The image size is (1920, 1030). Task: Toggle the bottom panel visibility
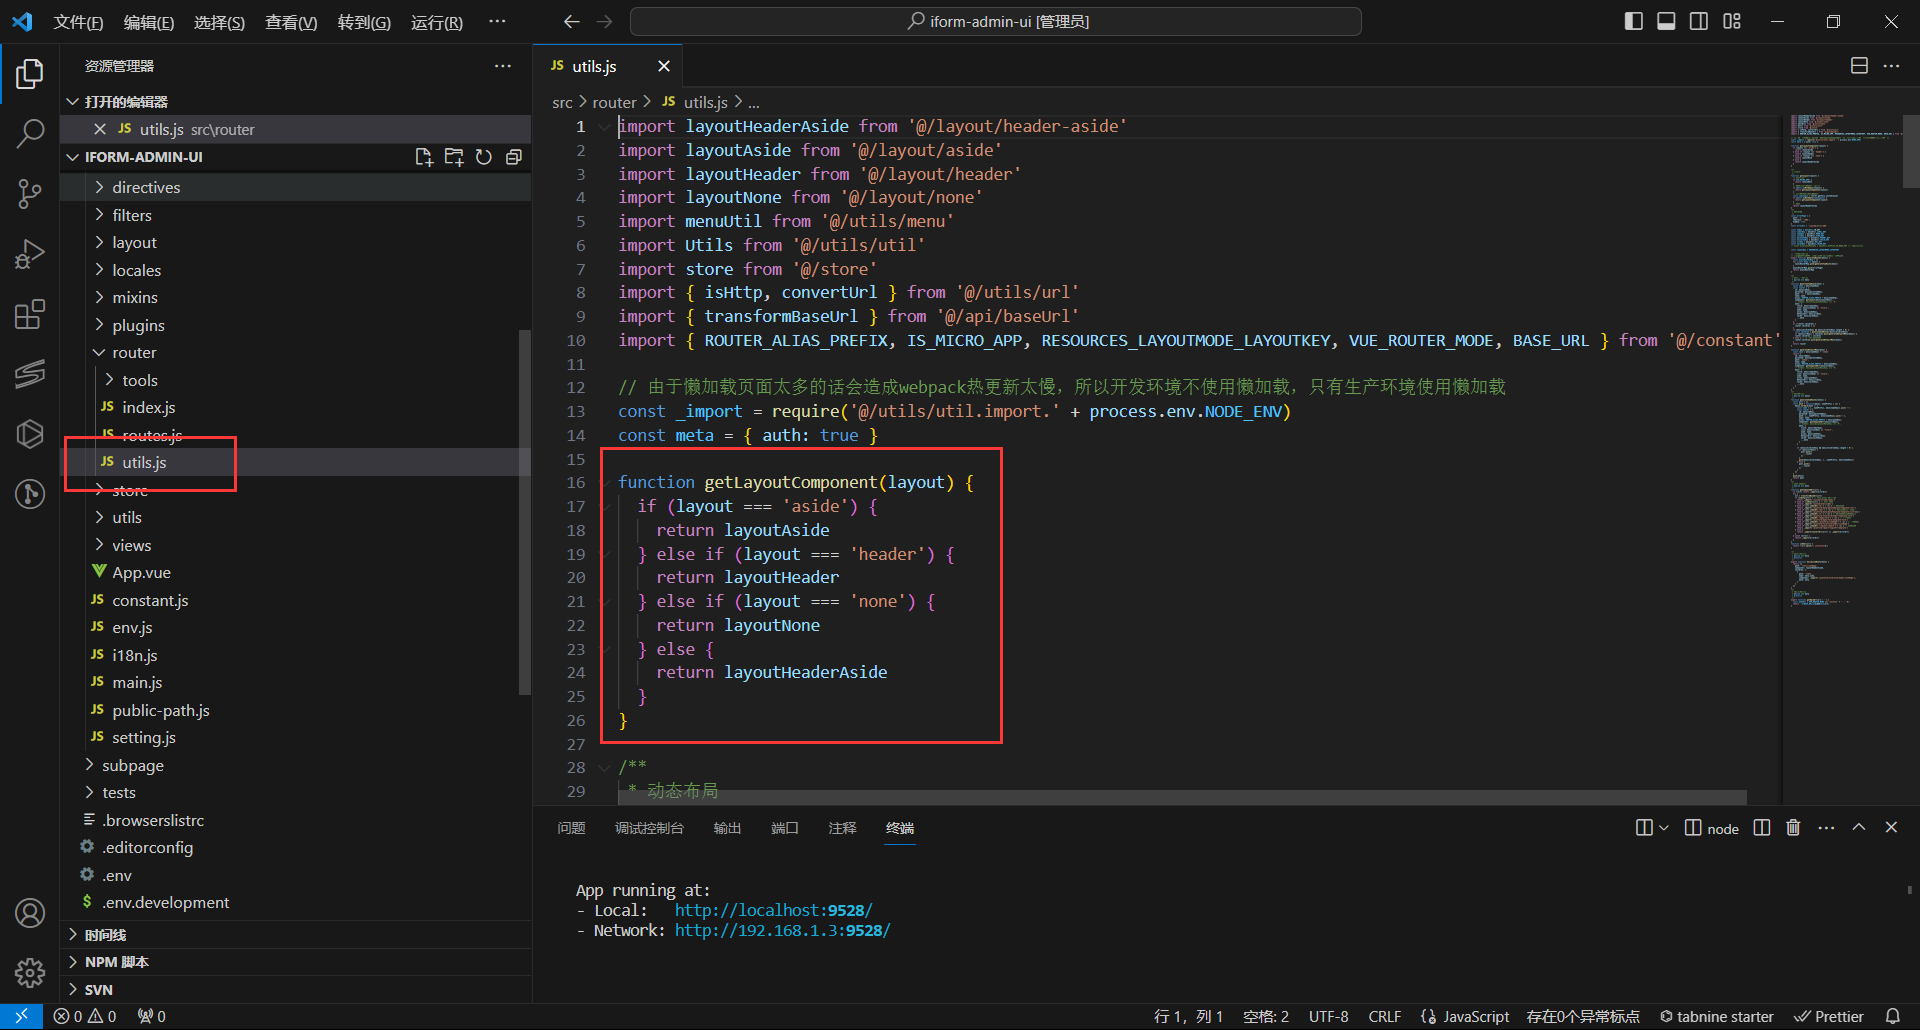coord(1666,21)
